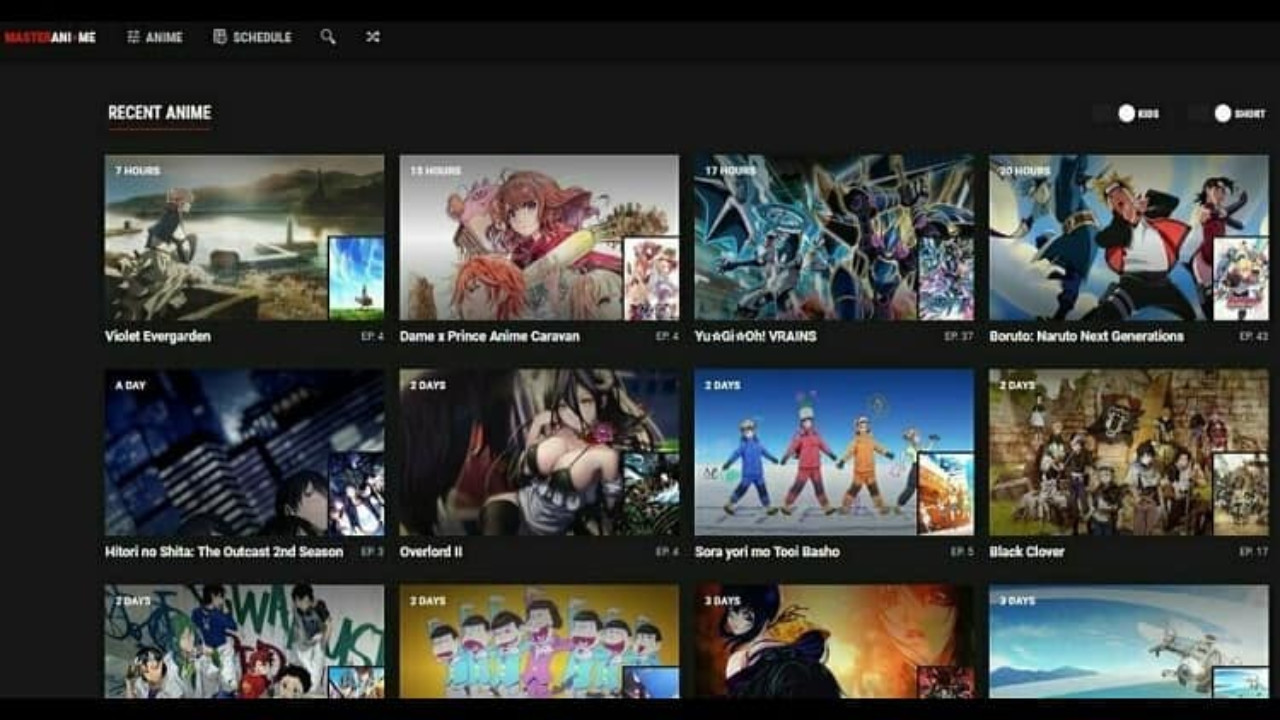This screenshot has width=1280, height=720.
Task: Click the Violet Evergarden title link
Action: [x=158, y=336]
